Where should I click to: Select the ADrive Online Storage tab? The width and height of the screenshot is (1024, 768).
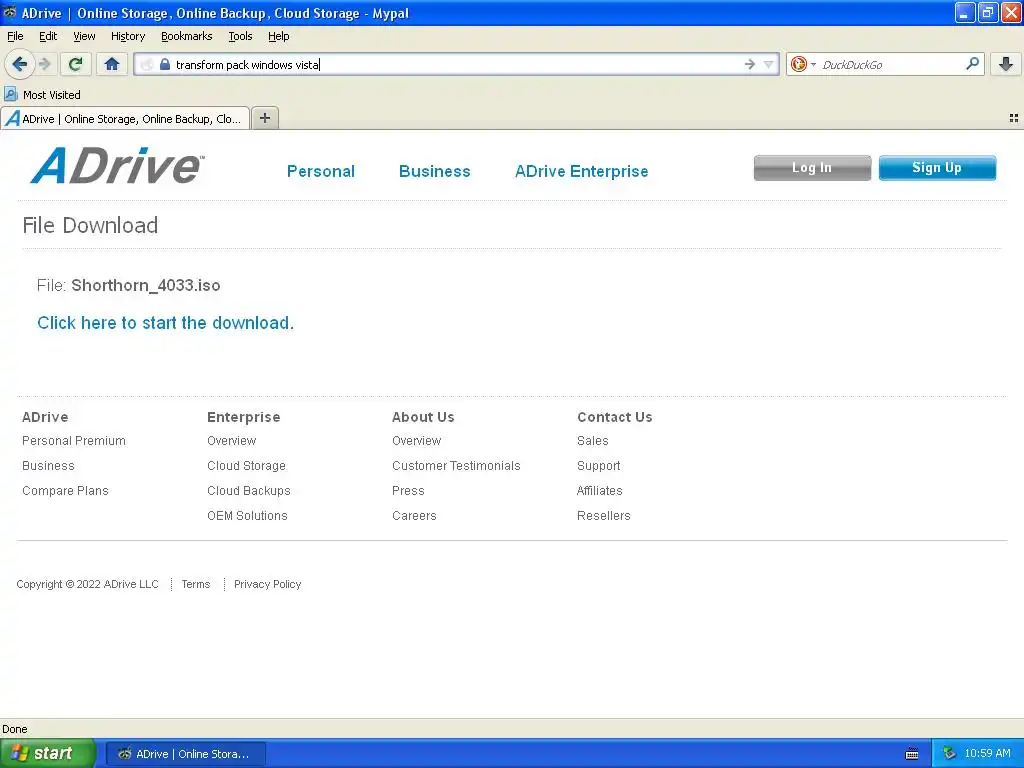pos(125,118)
